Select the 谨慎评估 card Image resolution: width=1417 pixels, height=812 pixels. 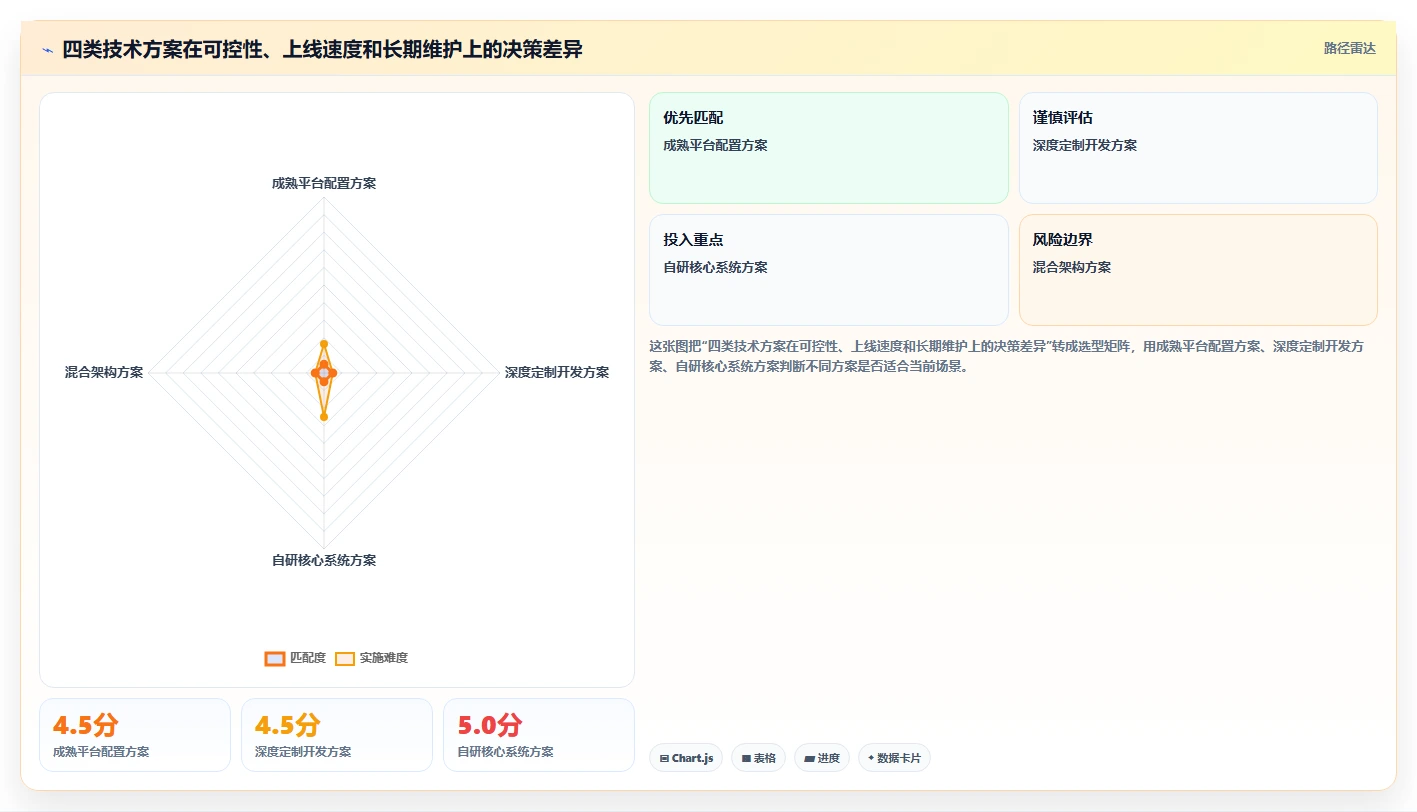(1198, 148)
